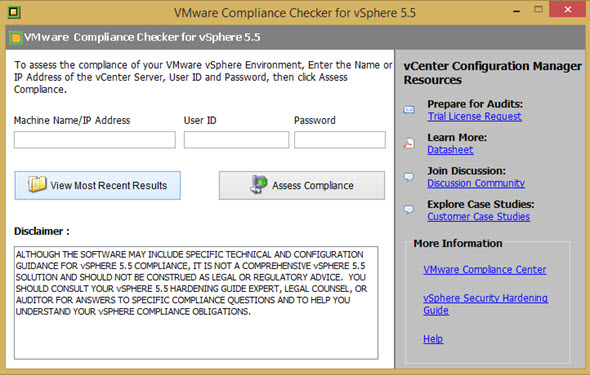Minimize the Compliance Checker window
The height and width of the screenshot is (375, 590).
click(x=517, y=11)
